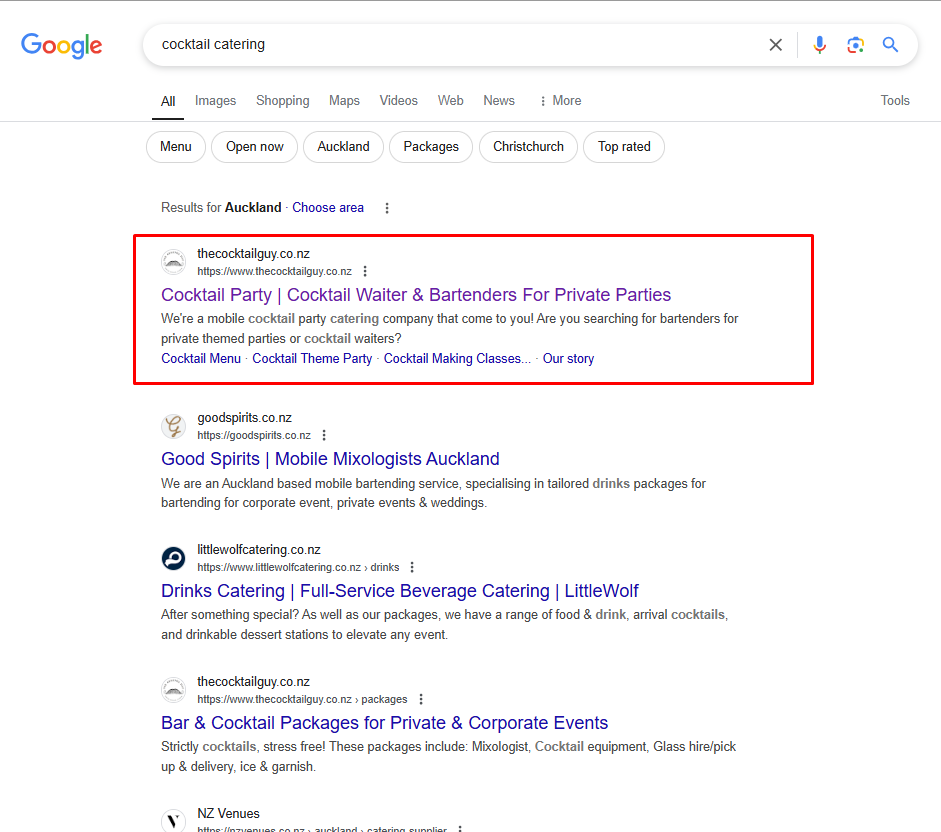This screenshot has width=941, height=832.
Task: Select the All tab
Action: [168, 101]
